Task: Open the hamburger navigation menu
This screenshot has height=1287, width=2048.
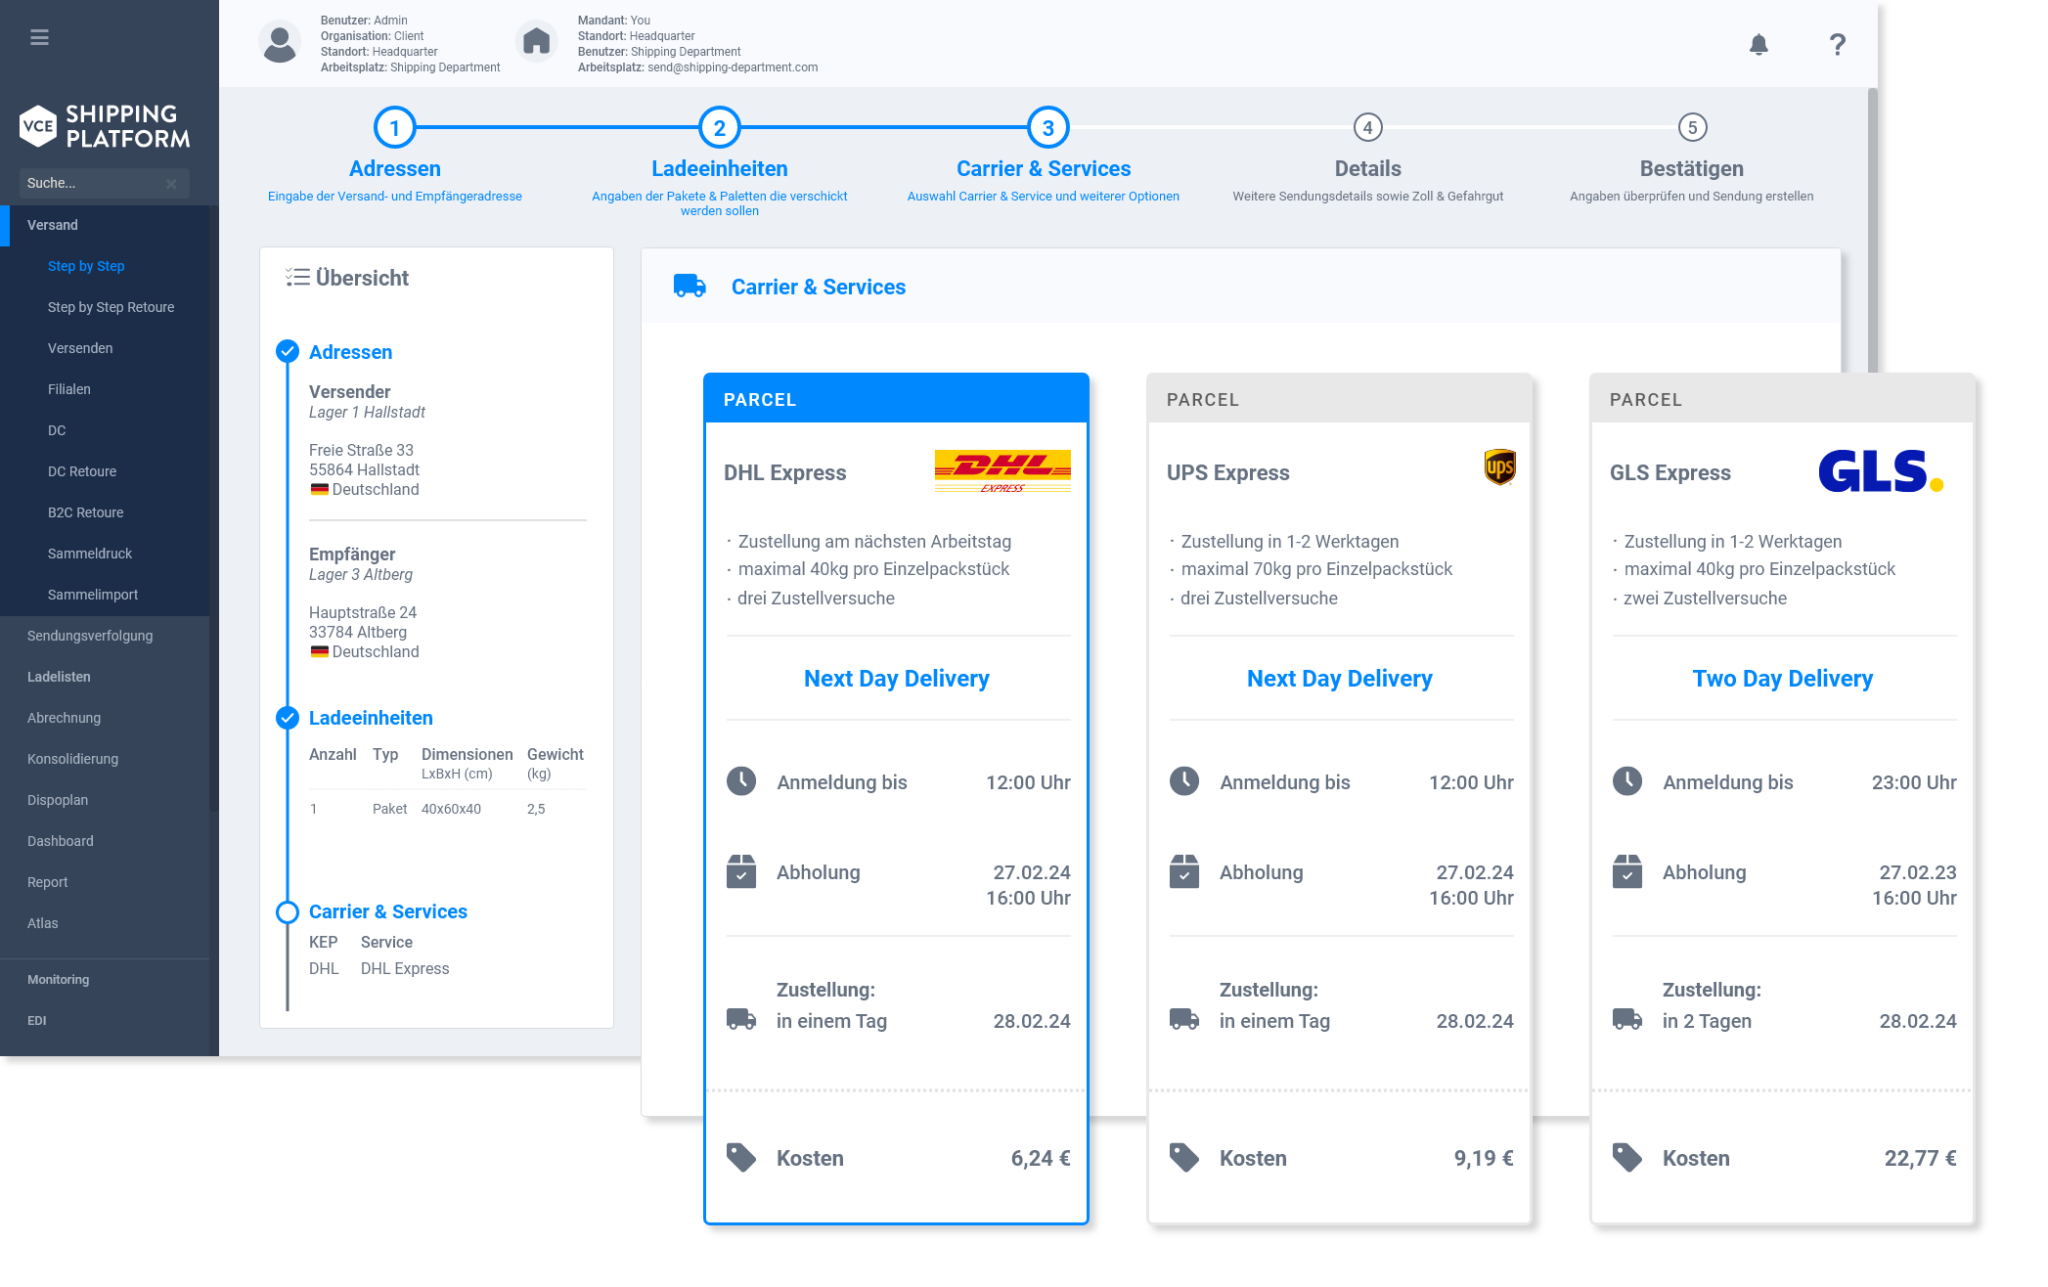Action: 39,37
